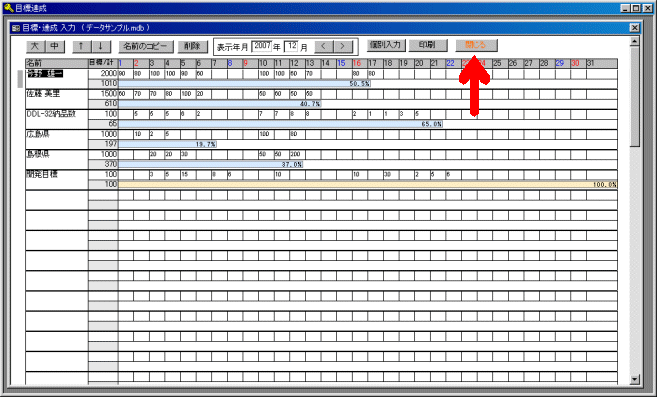Click the orange 閉じる close button

point(476,45)
